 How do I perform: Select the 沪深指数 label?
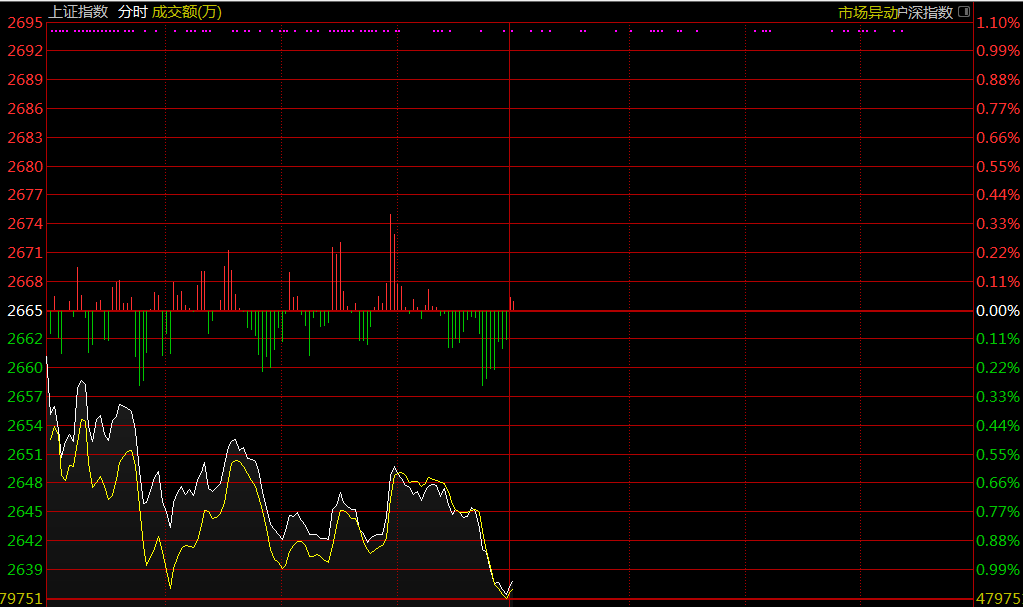[x=924, y=12]
